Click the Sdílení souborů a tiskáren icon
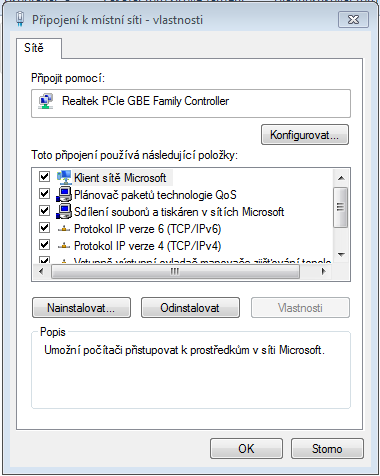 tap(64, 211)
